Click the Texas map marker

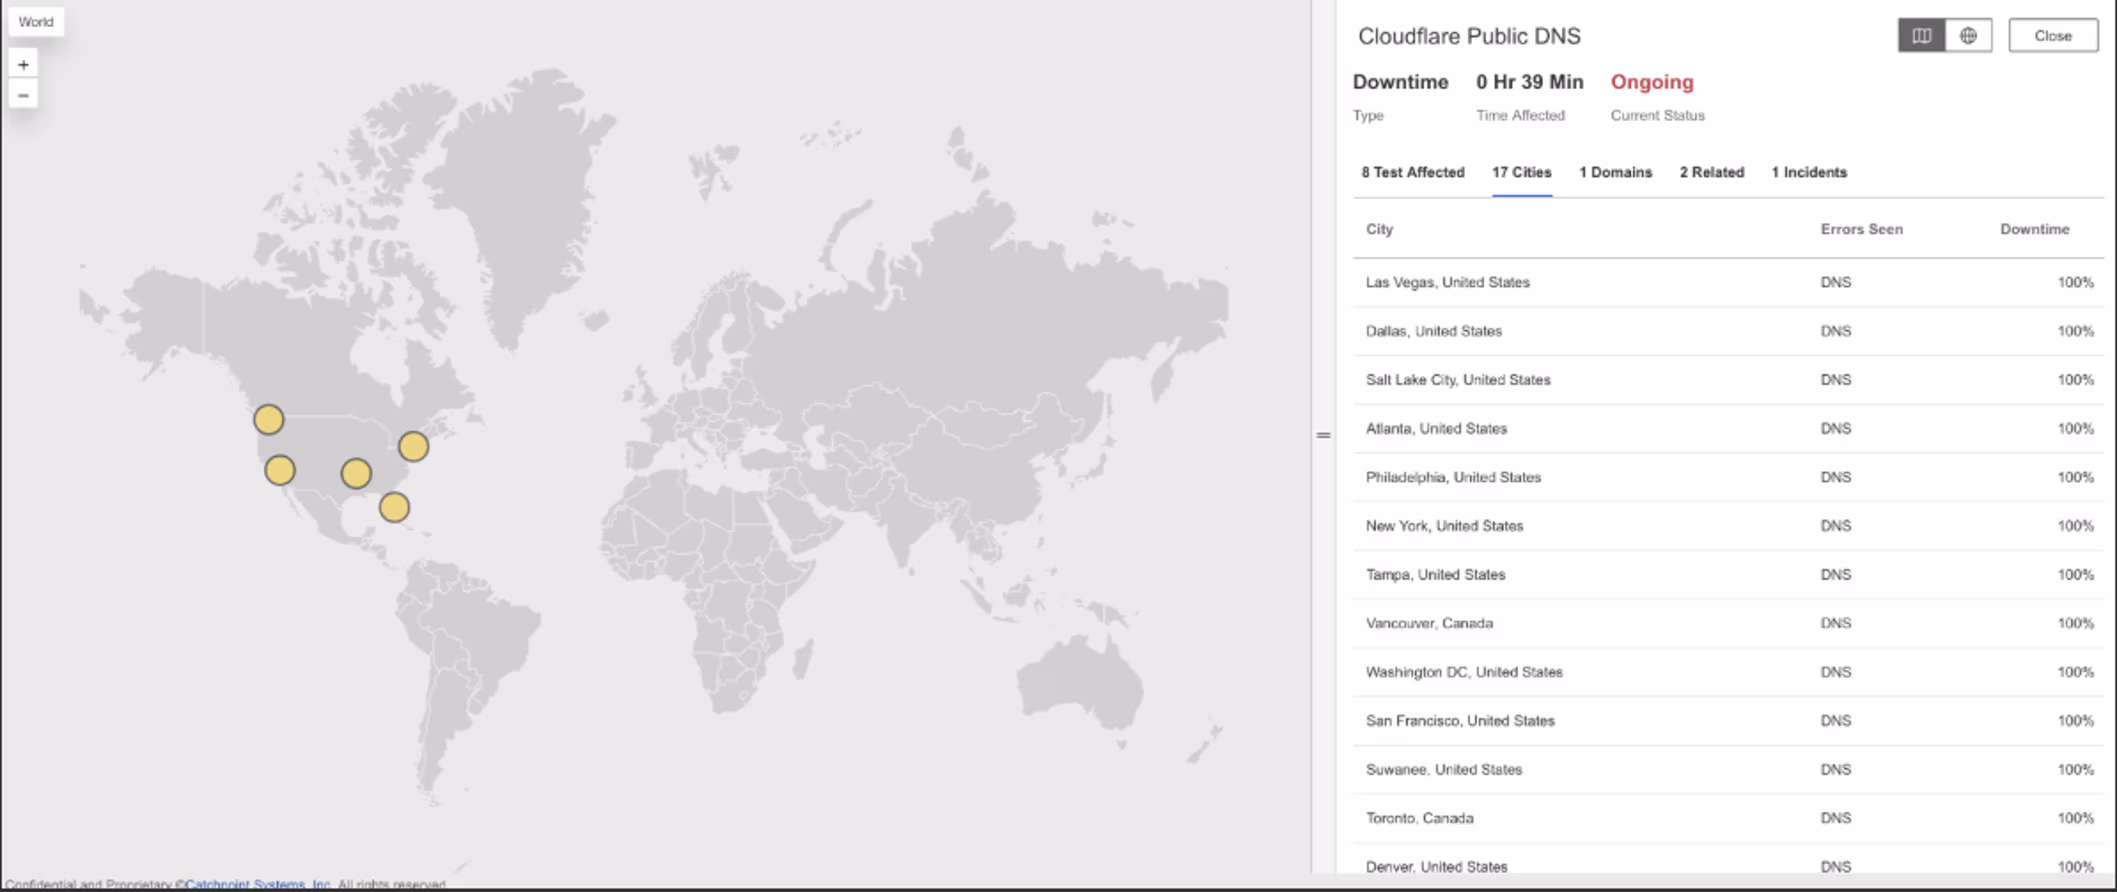coord(356,473)
